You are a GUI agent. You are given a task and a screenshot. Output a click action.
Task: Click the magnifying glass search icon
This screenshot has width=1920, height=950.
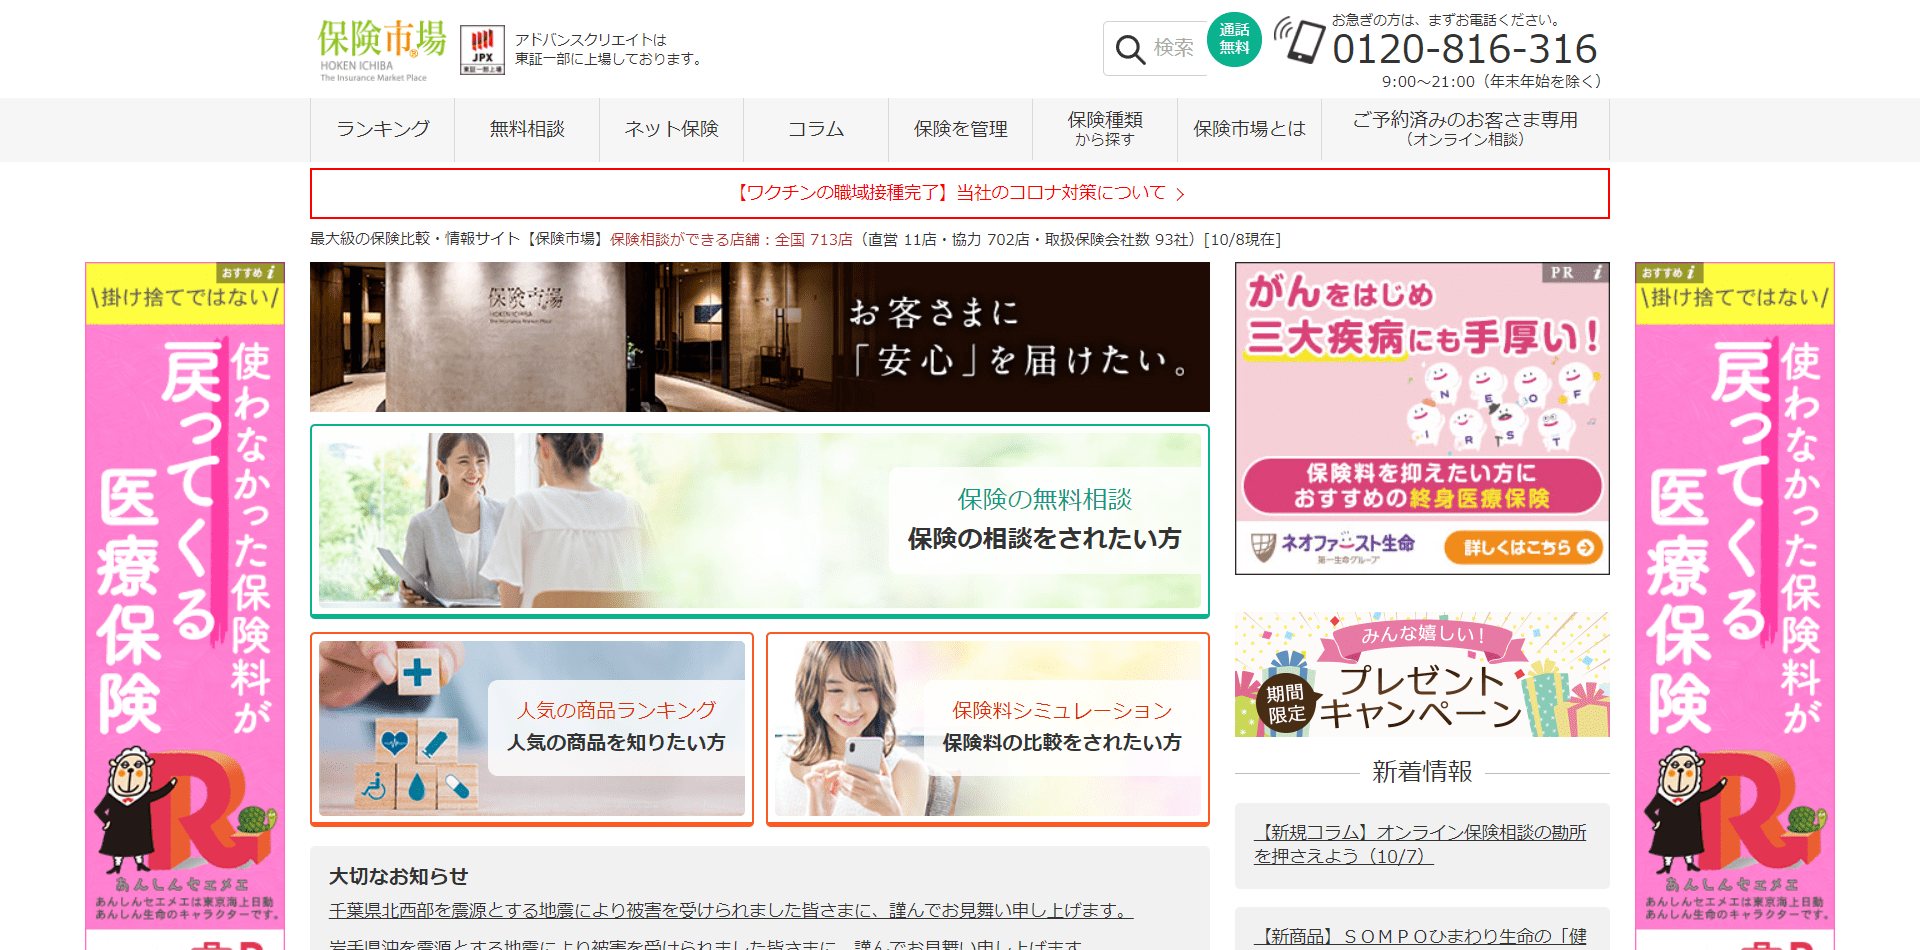(1130, 49)
